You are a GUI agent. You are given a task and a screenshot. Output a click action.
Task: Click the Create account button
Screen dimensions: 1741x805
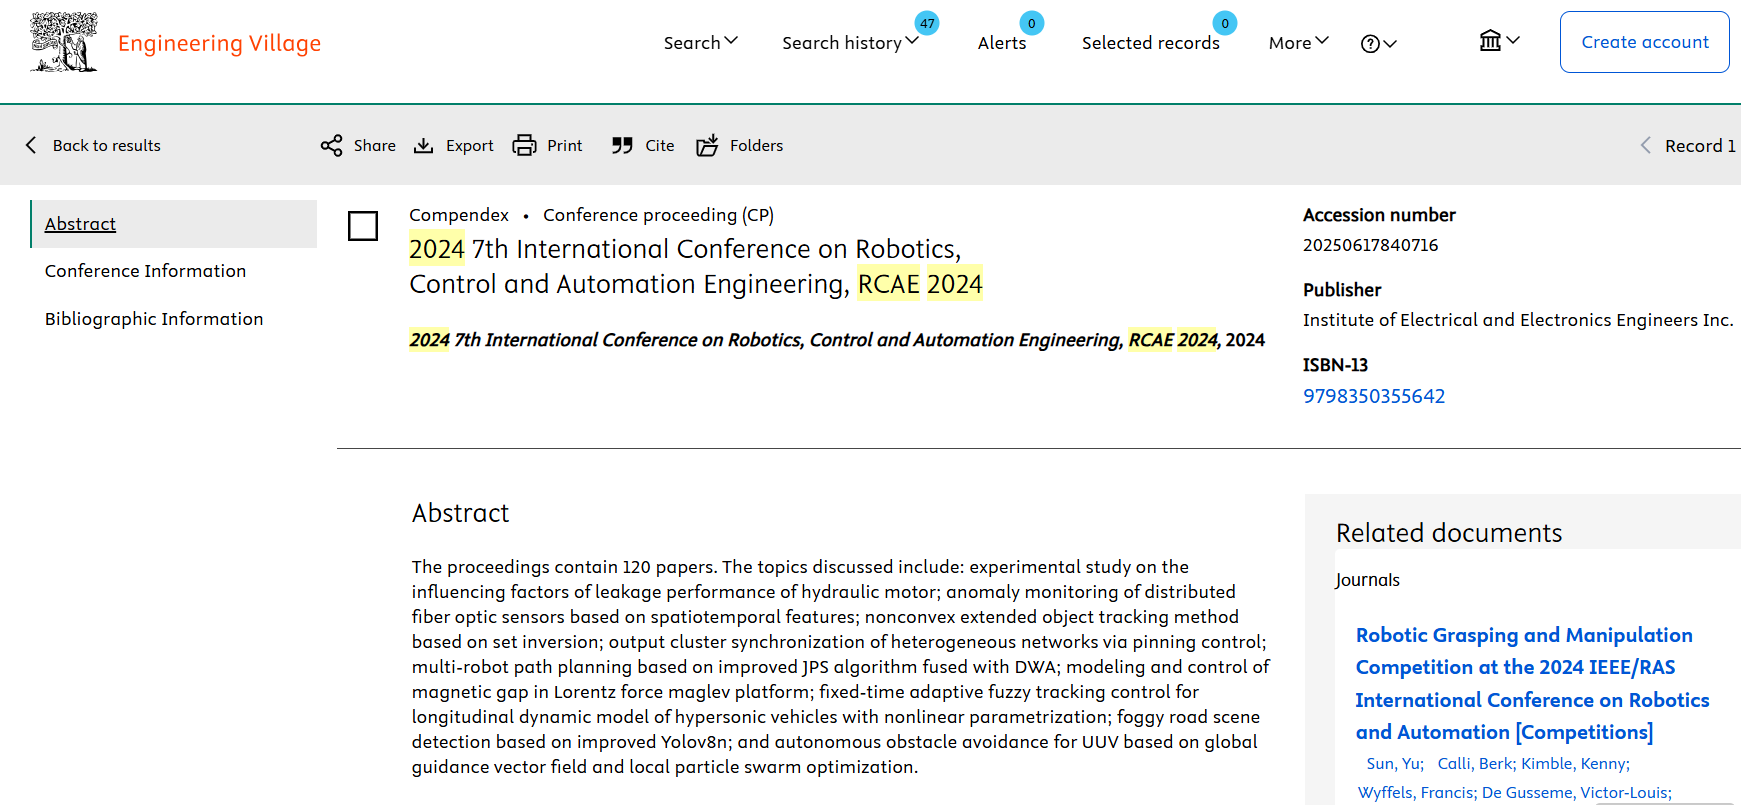click(1644, 42)
